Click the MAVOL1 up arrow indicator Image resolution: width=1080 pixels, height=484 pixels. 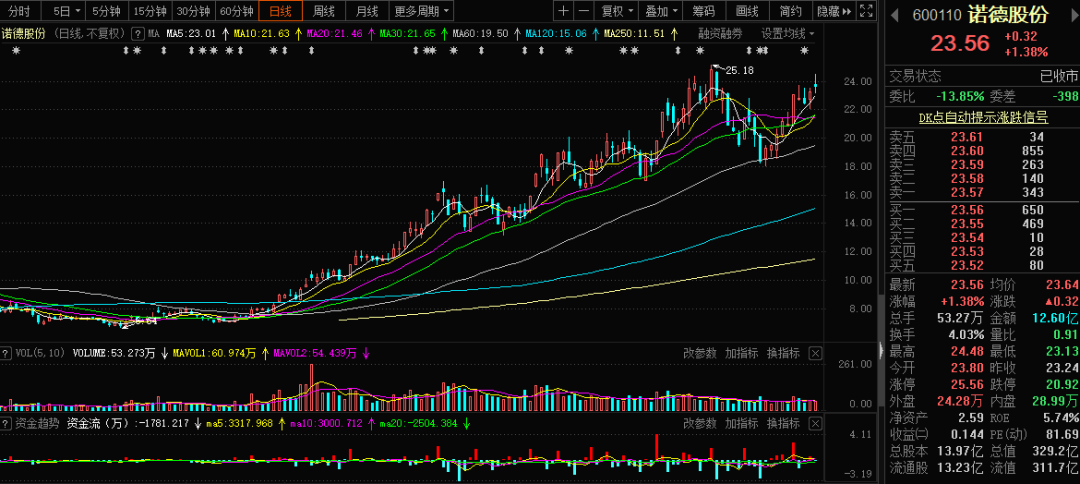pyautogui.click(x=263, y=353)
